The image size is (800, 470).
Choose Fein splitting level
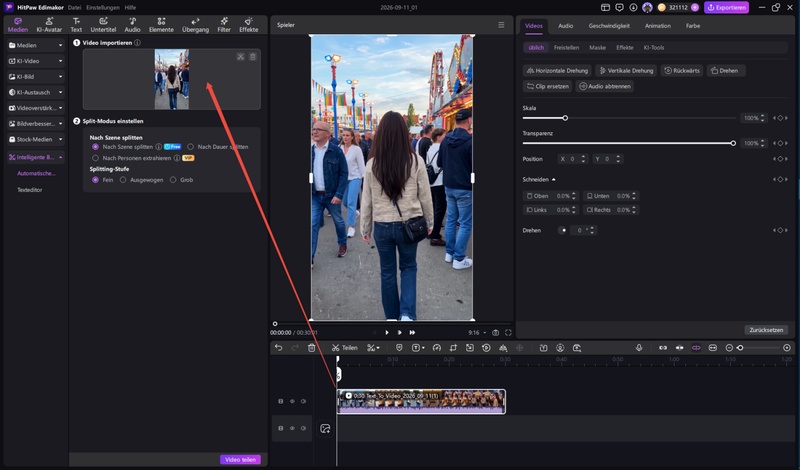(x=95, y=180)
